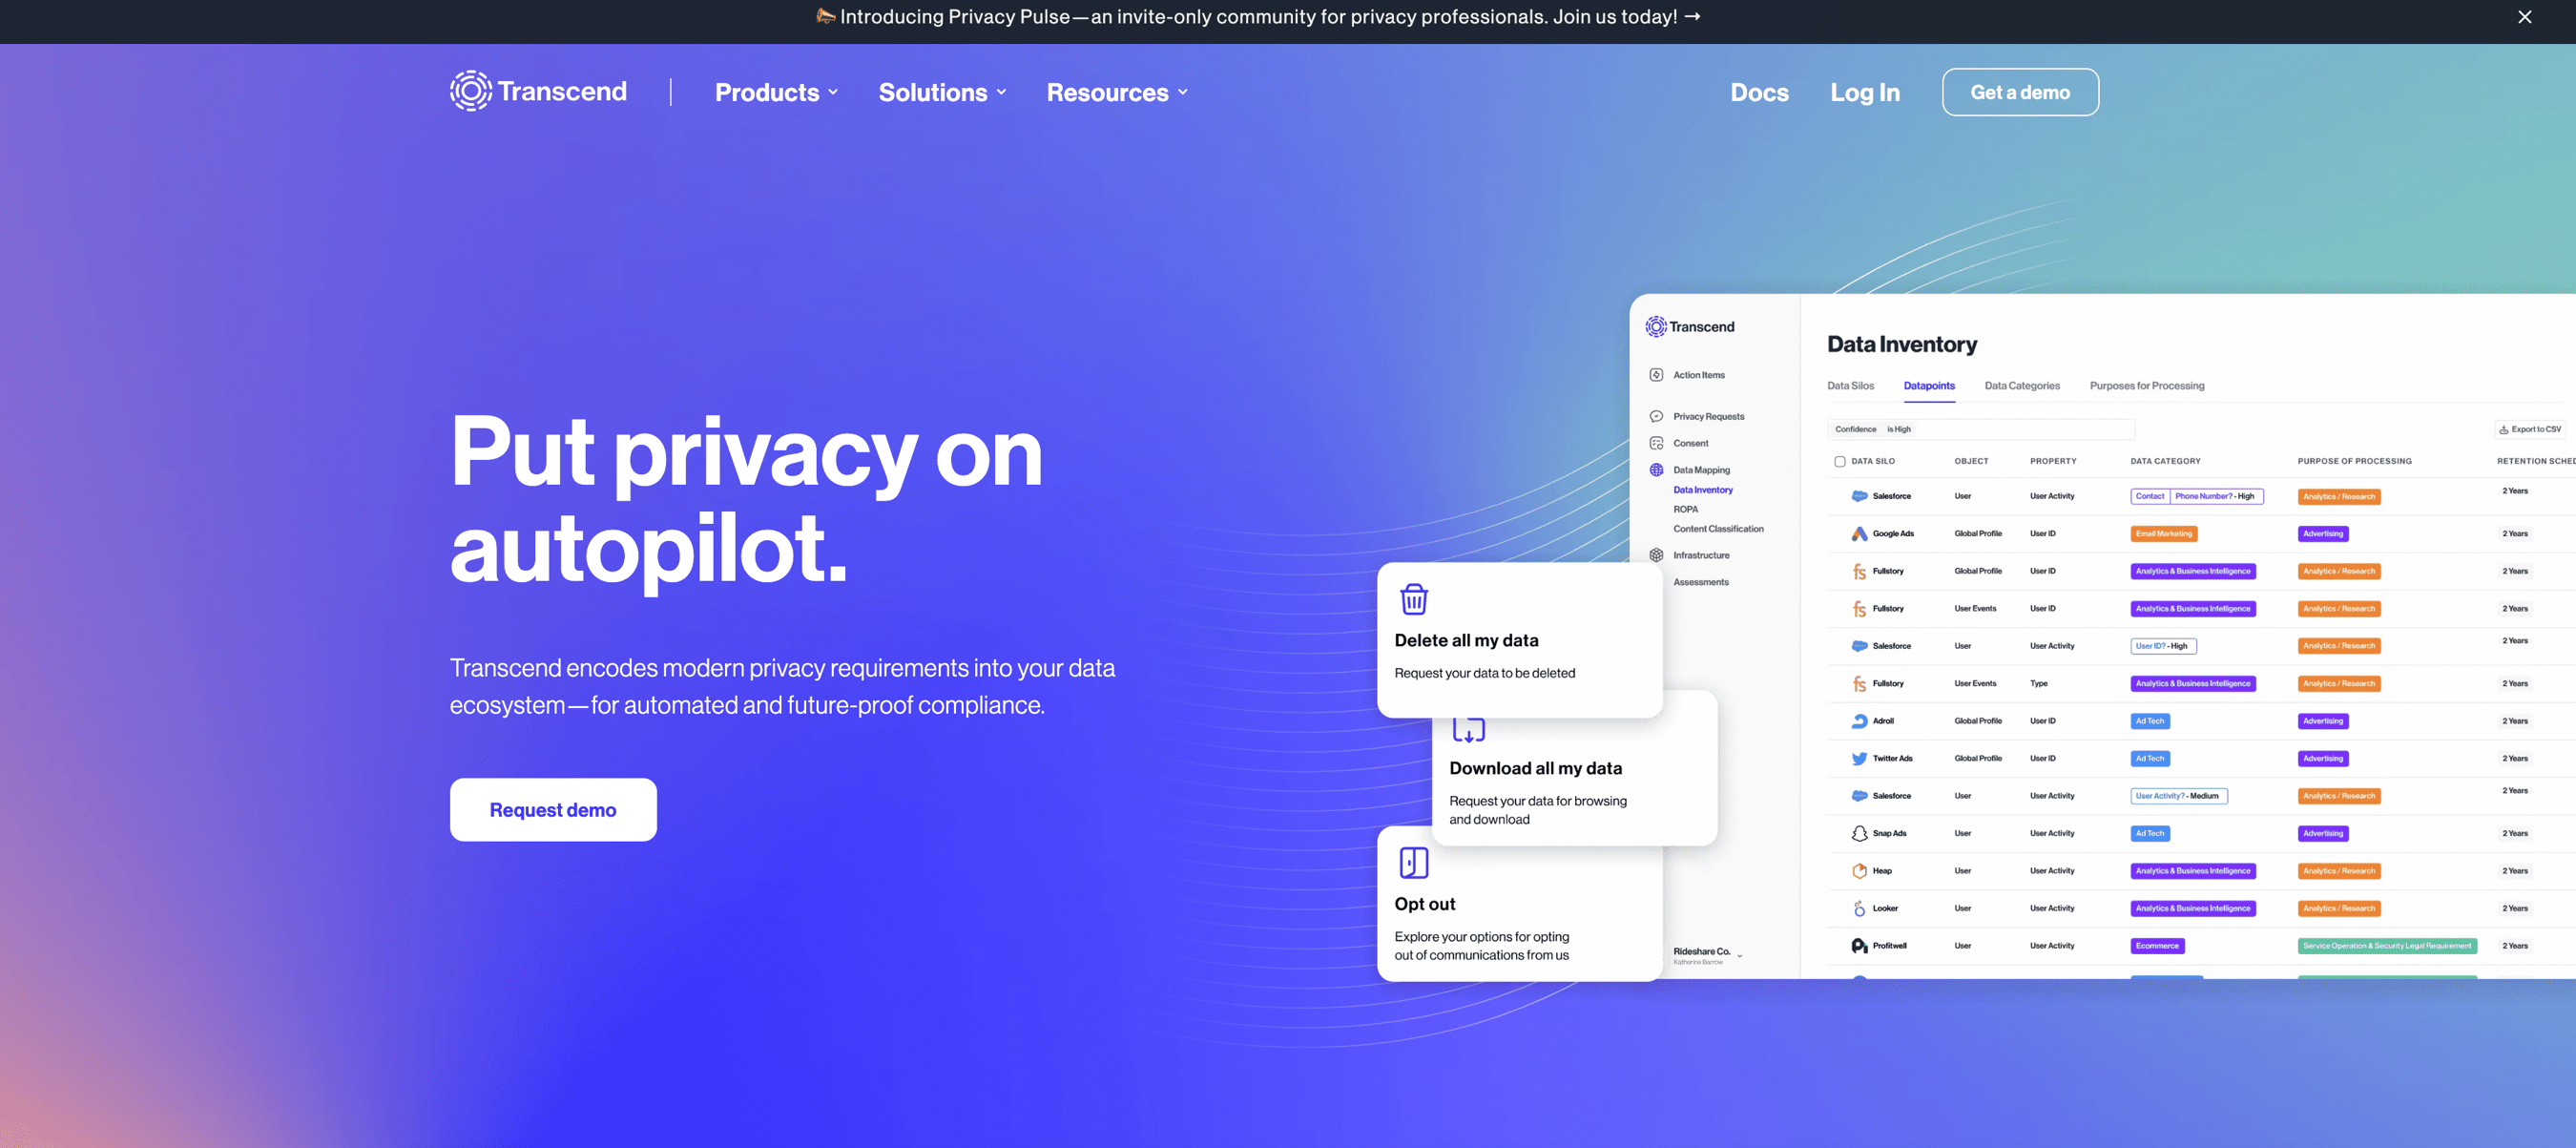Click the Privacy Requests icon in sidebar
2576x1148 pixels.
(1654, 415)
